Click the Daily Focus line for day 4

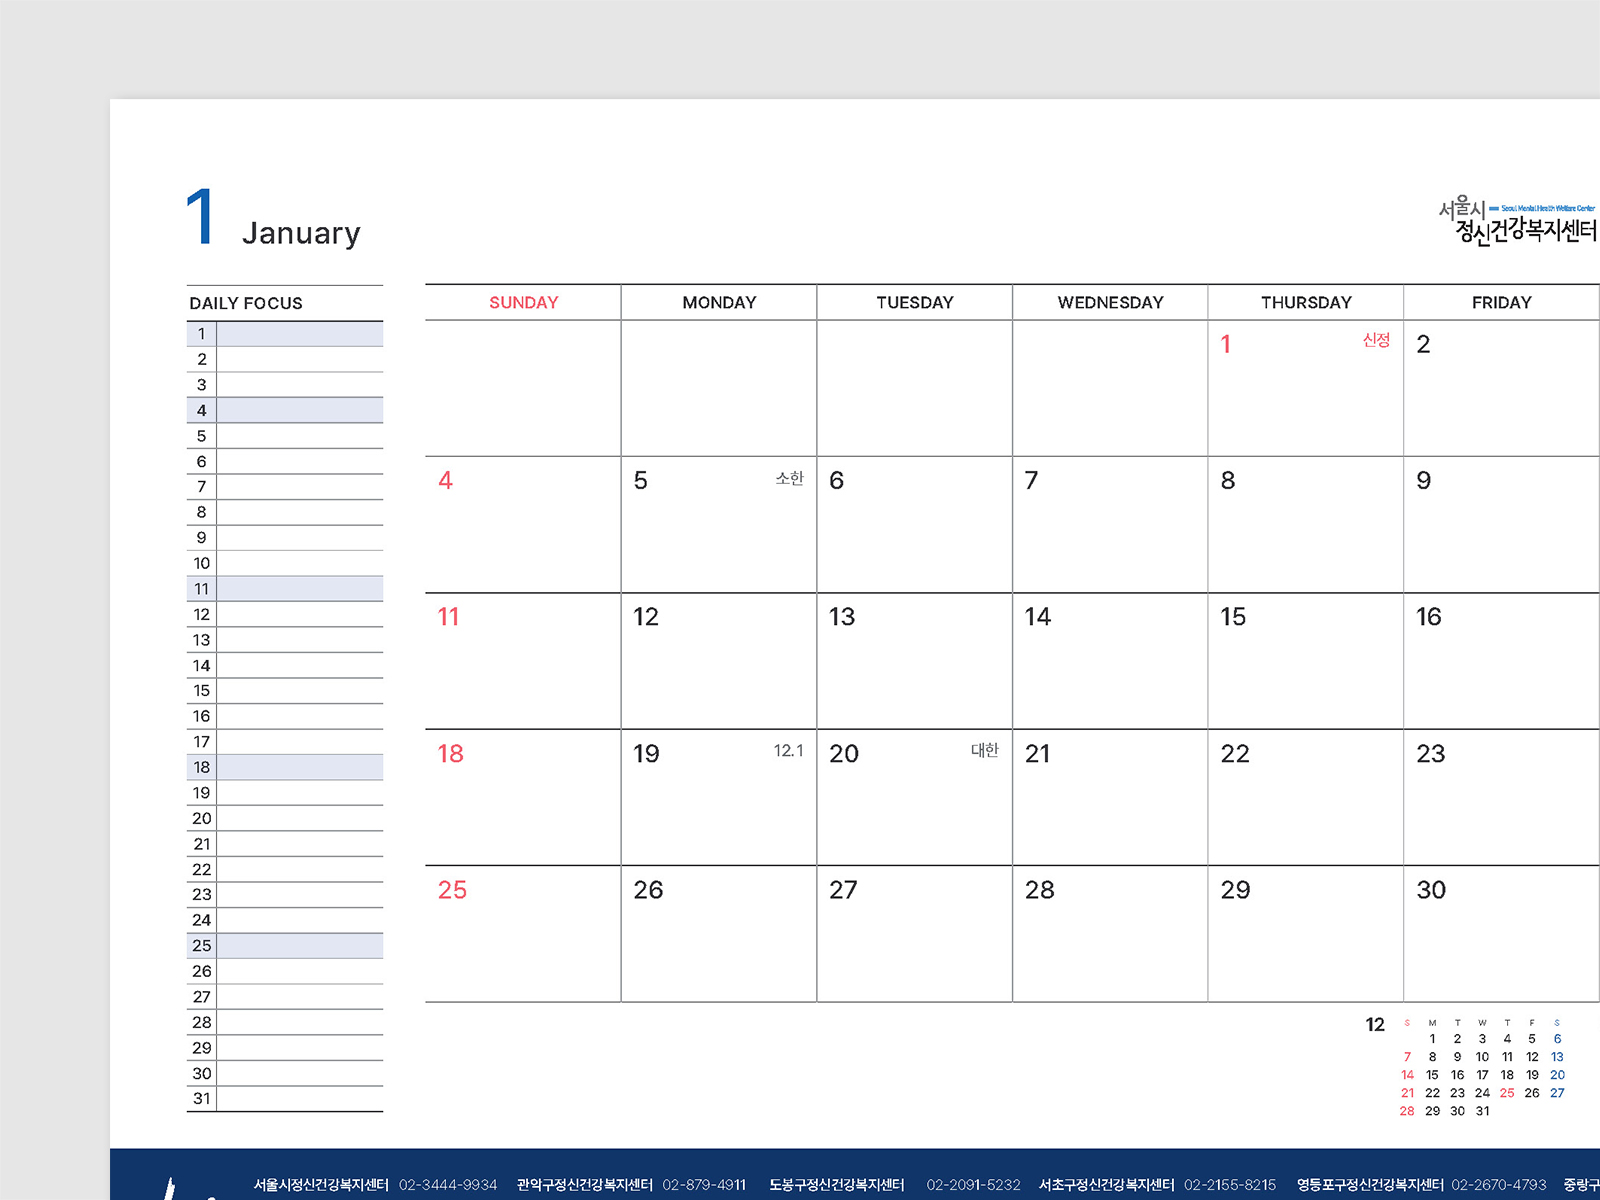[x=285, y=410]
